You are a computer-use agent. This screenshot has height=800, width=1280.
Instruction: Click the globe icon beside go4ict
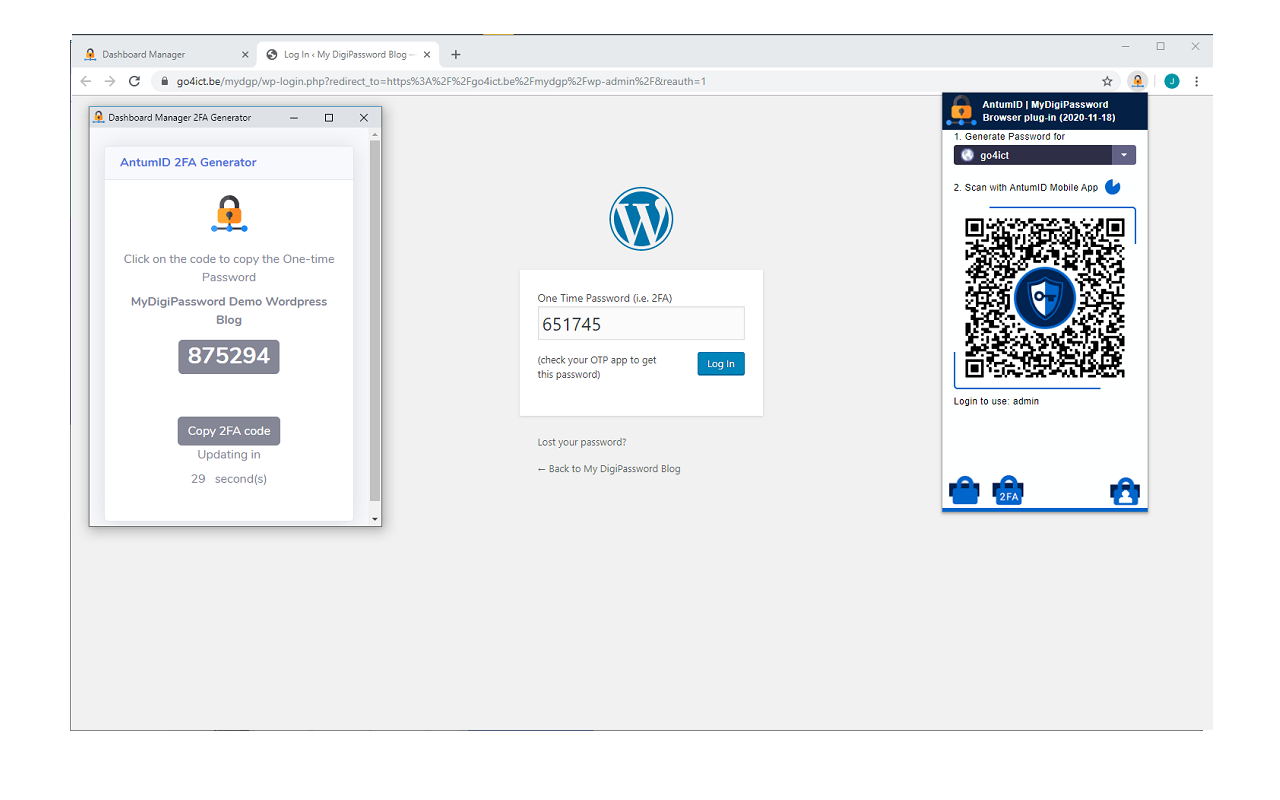tap(966, 155)
